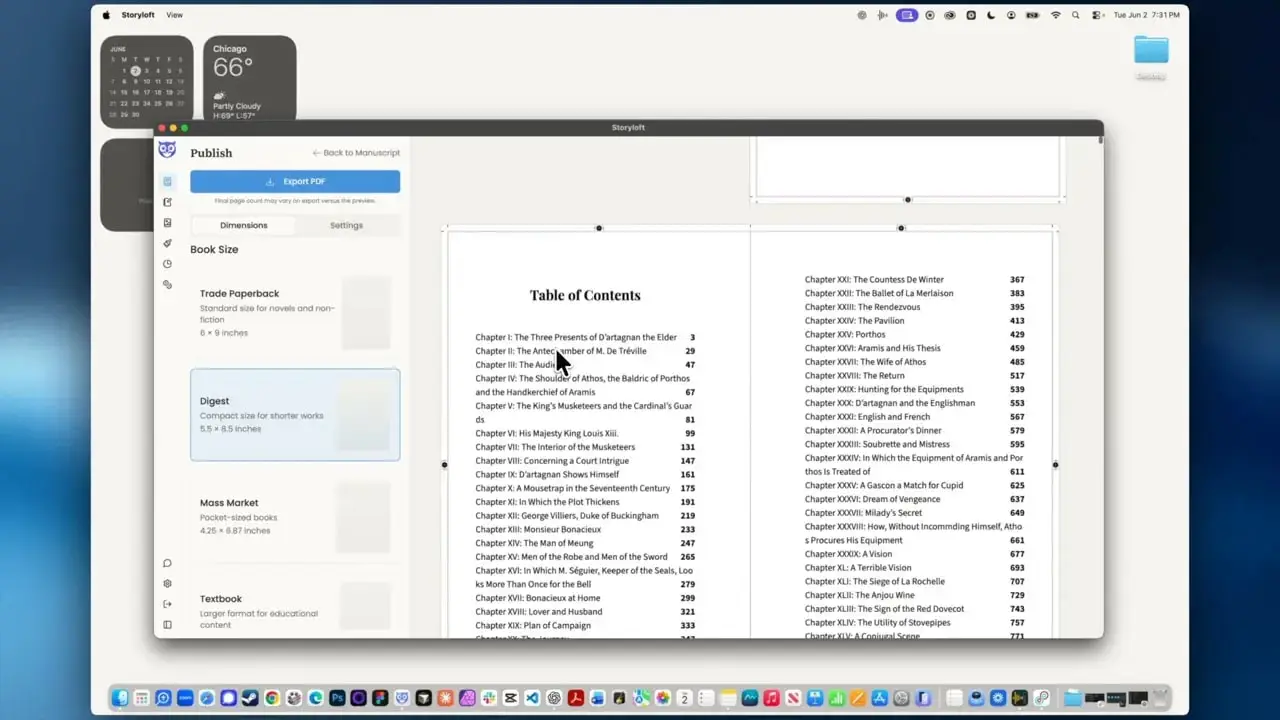Open Spotlight search in the menu bar

1076,15
